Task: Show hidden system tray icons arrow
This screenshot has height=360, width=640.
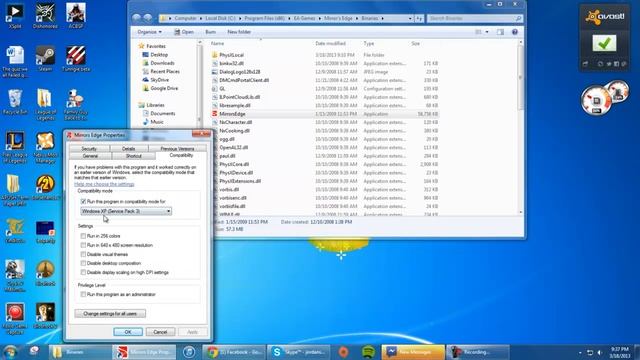Action: [580, 352]
